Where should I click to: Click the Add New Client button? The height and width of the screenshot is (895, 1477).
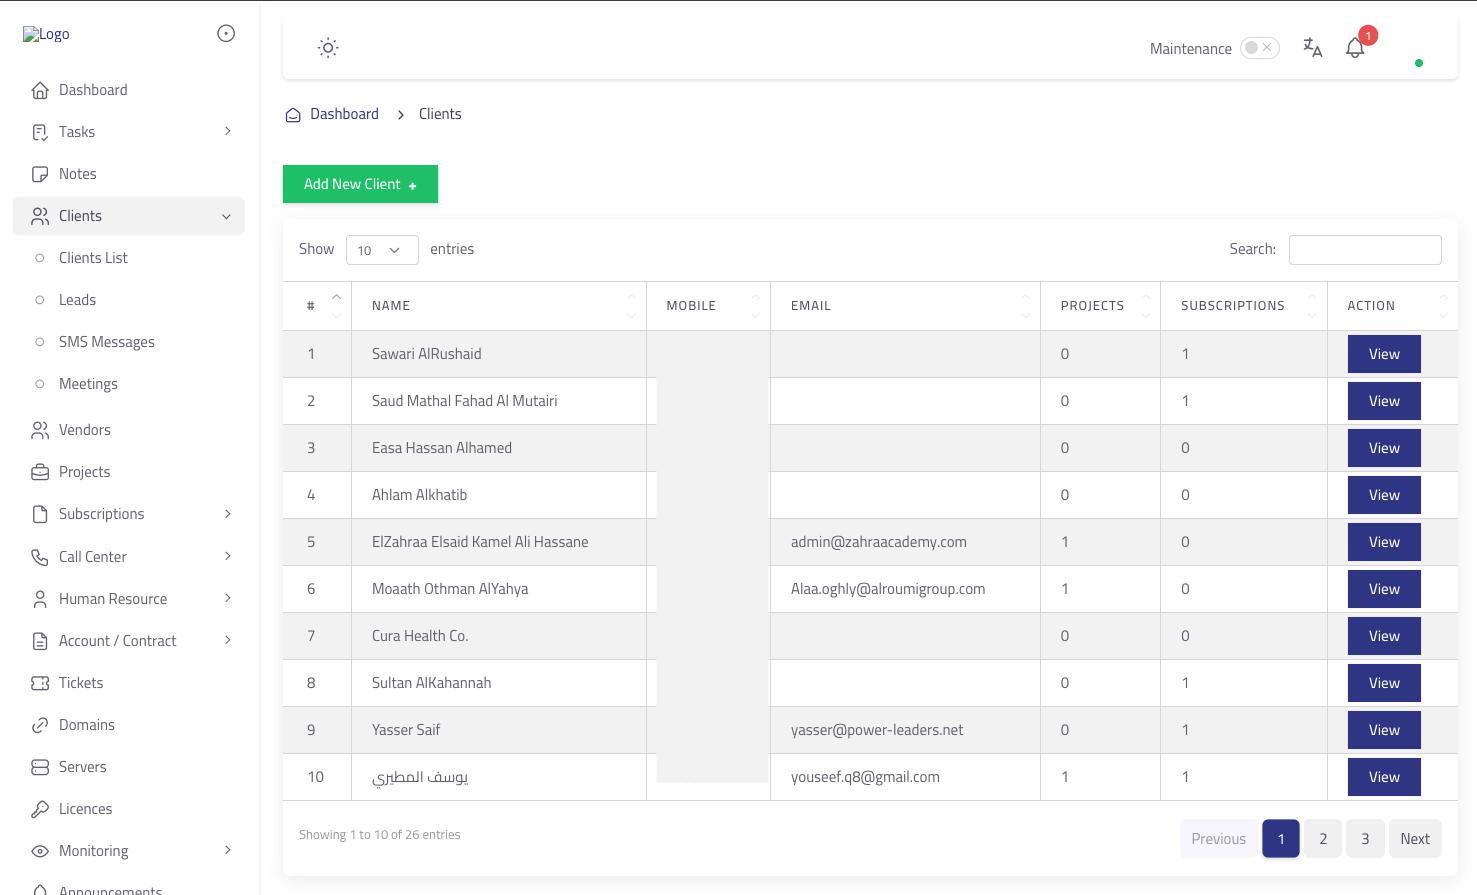tap(360, 184)
